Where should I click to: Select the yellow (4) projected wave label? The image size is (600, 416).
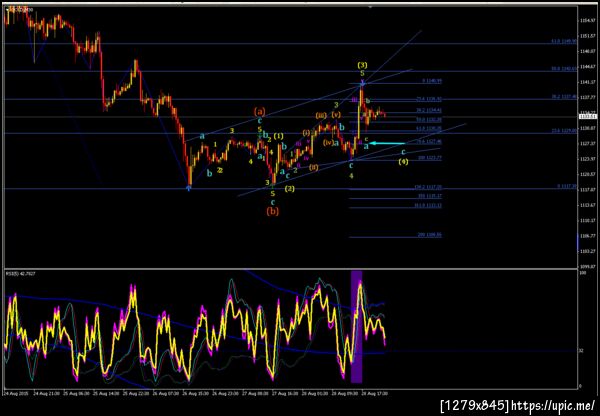(403, 162)
